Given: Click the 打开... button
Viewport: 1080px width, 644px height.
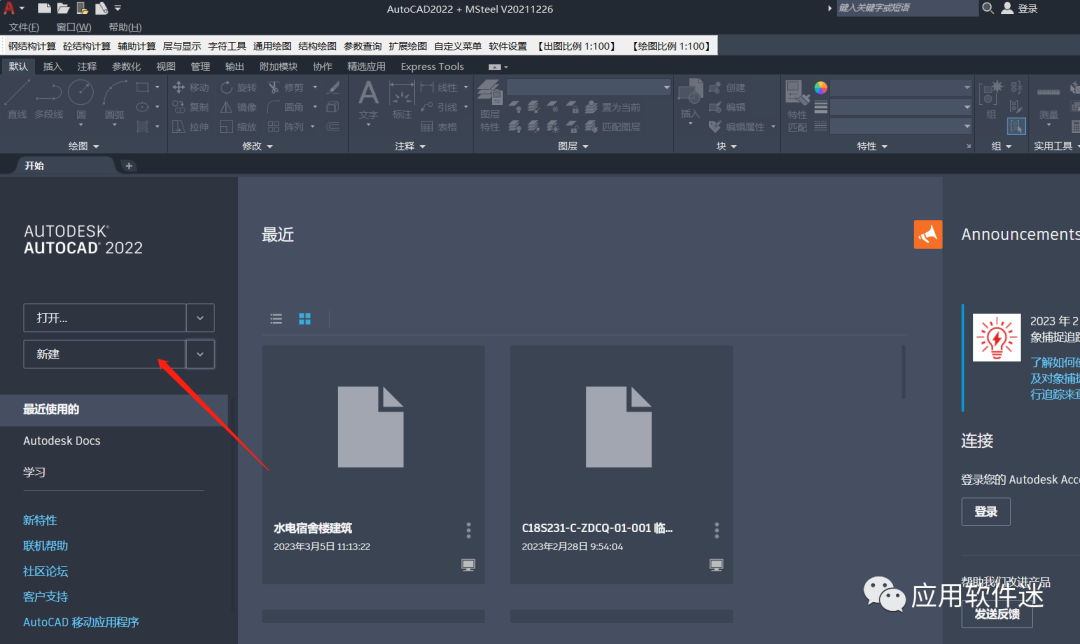Looking at the screenshot, I should point(105,318).
